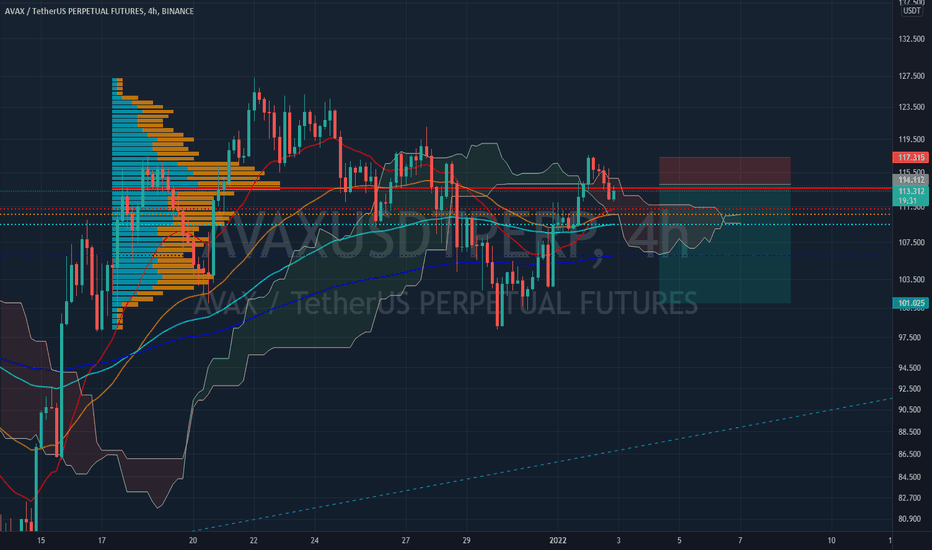932x550 pixels.
Task: Click the AVAX / TetherUS PERPETUAL FUTURES chart title
Action: tap(99, 11)
